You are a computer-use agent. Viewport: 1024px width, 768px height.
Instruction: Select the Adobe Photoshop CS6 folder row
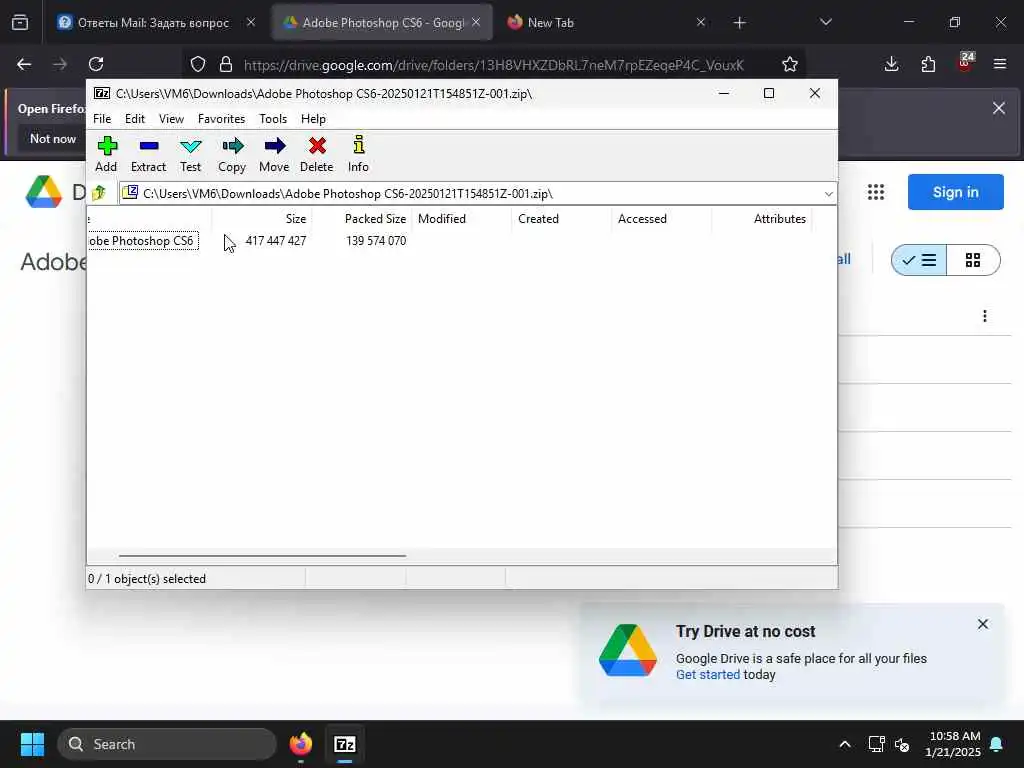pos(142,241)
